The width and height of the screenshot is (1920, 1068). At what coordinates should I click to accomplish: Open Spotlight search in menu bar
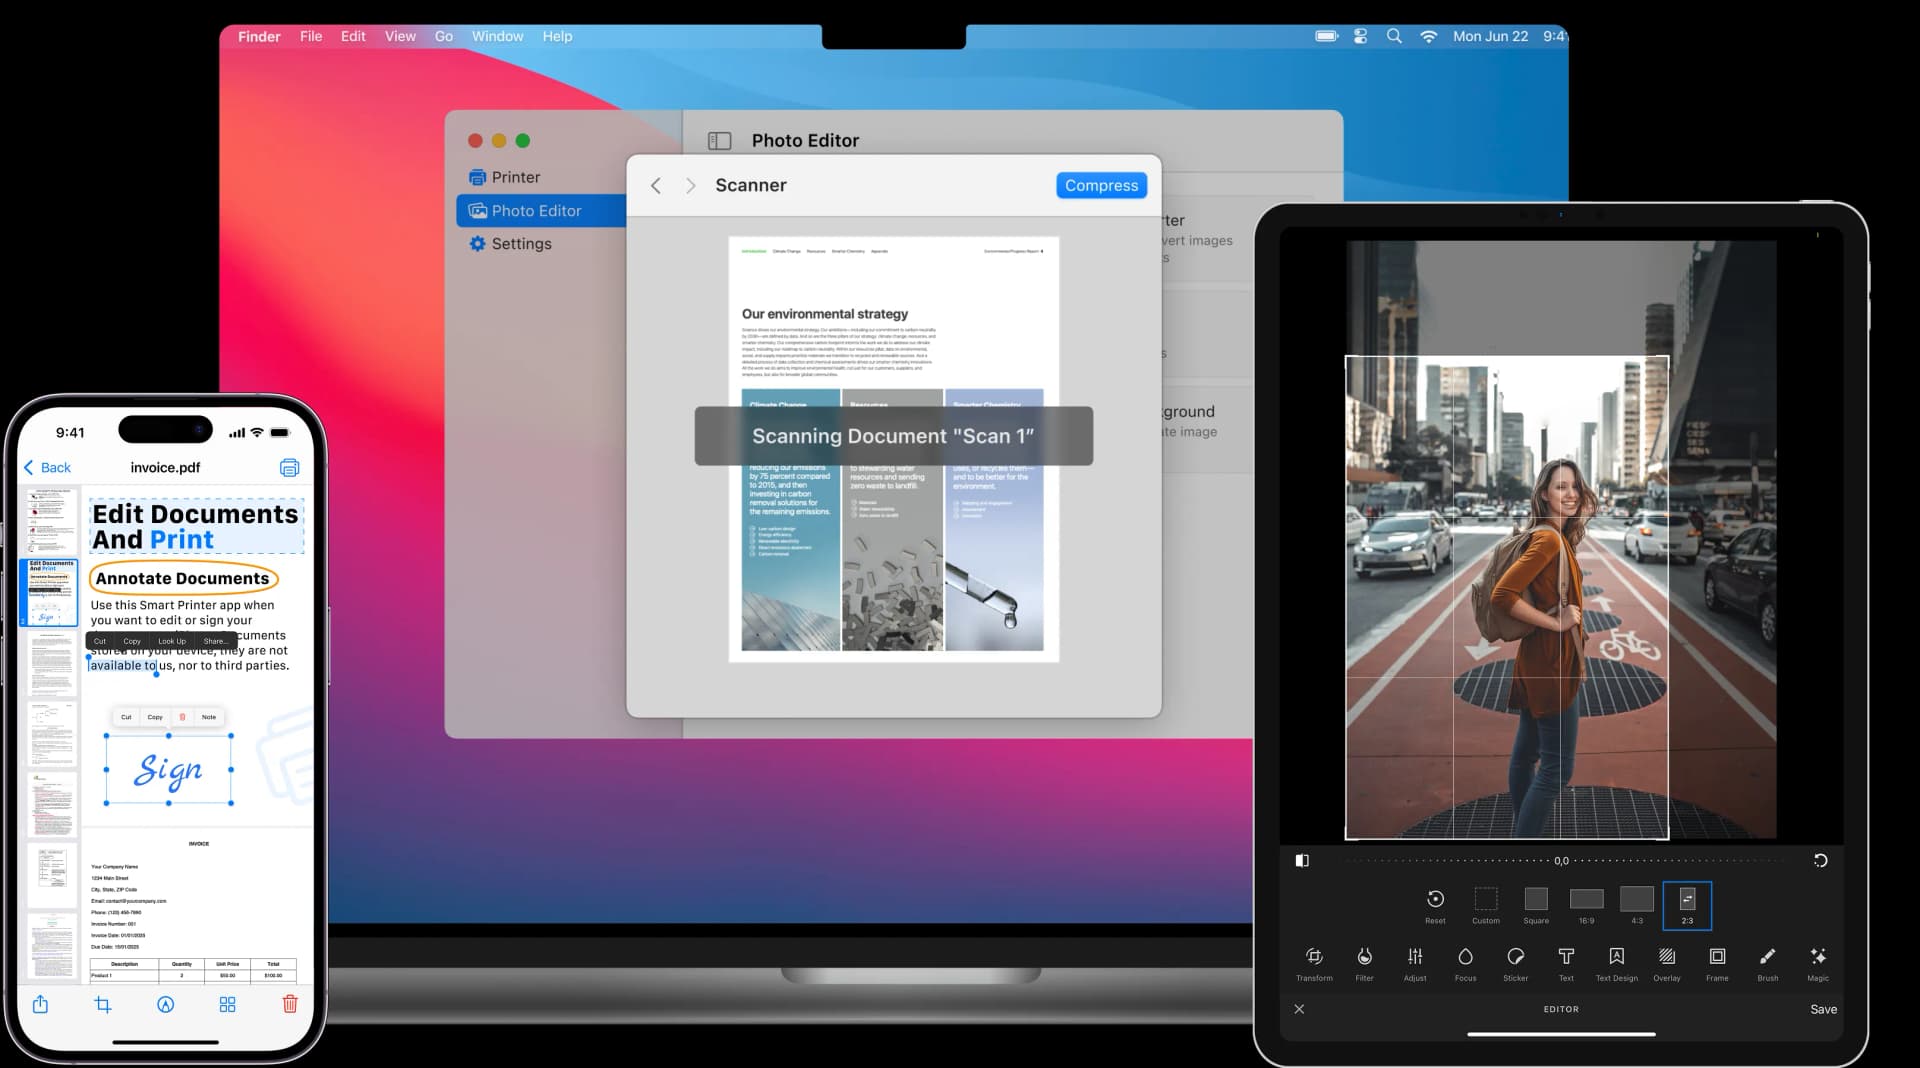click(x=1394, y=36)
